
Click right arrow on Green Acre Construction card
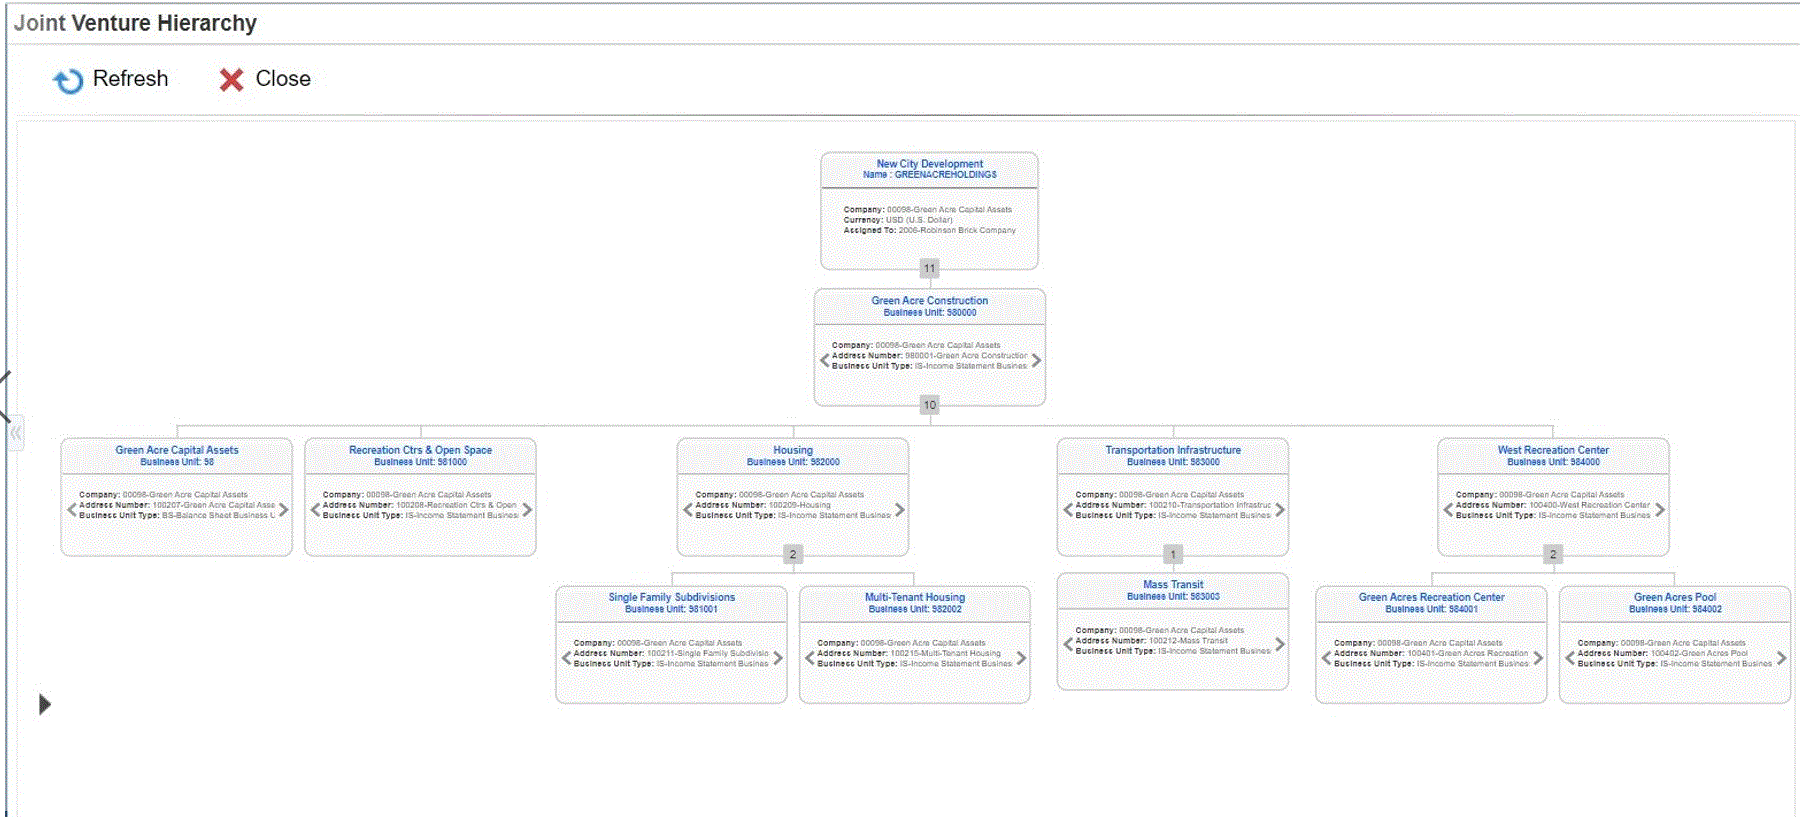tap(1036, 360)
